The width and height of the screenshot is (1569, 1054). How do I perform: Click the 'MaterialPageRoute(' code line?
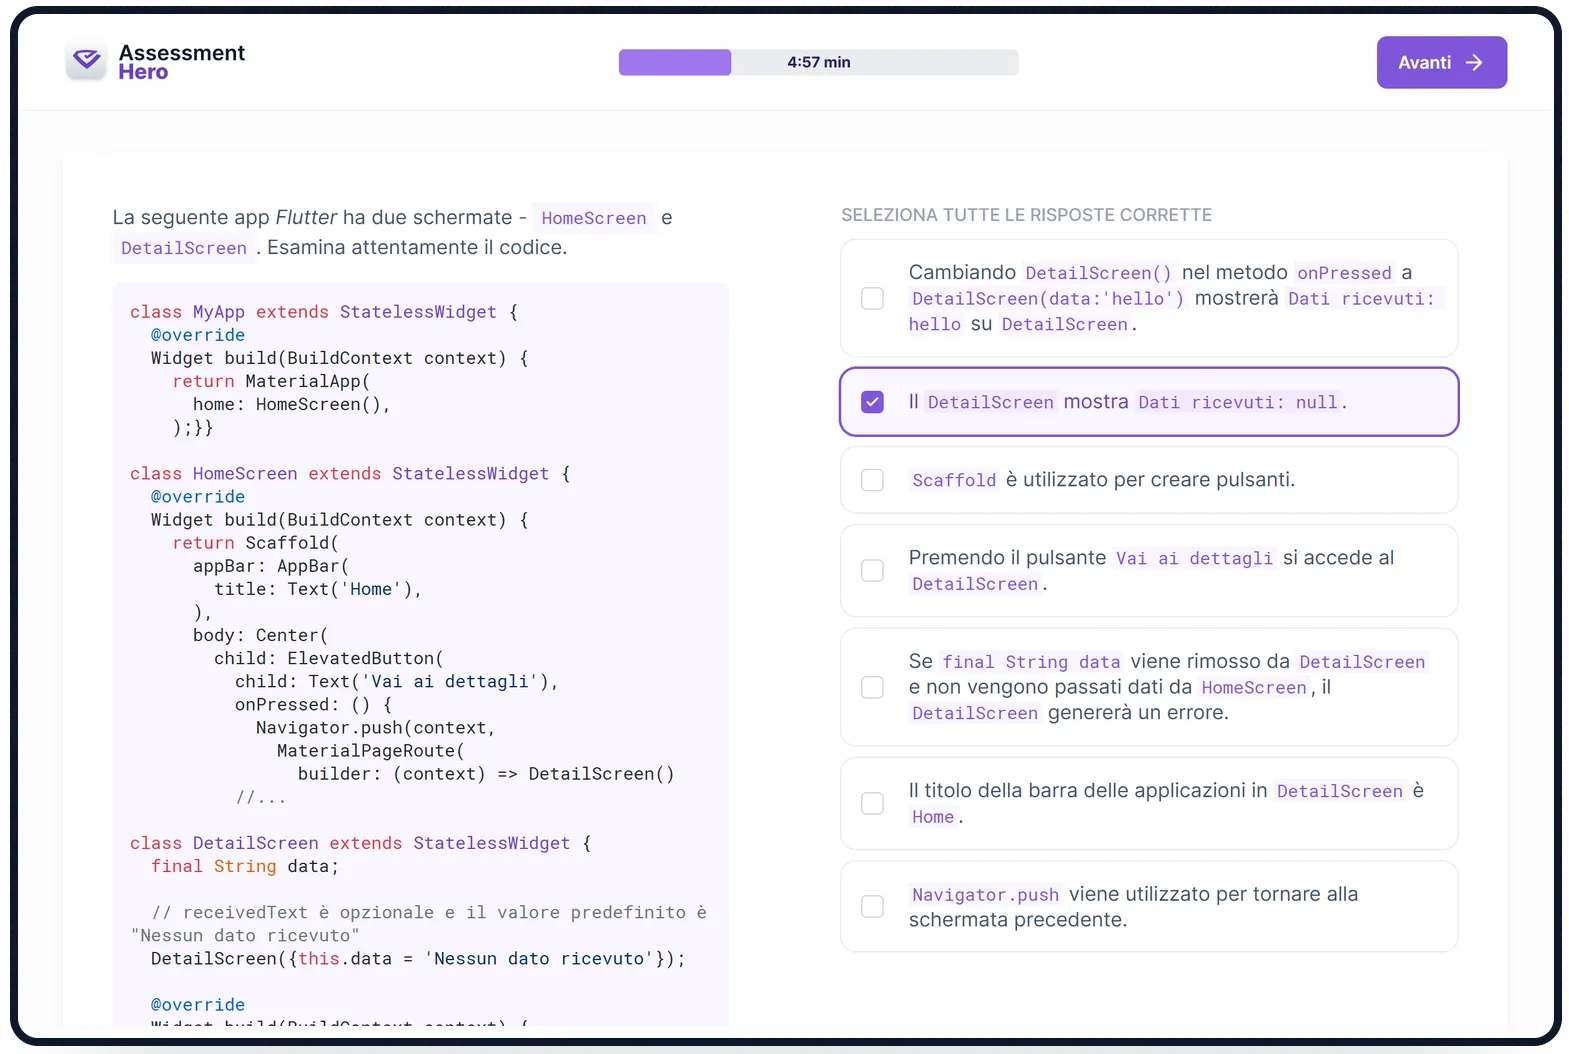370,751
